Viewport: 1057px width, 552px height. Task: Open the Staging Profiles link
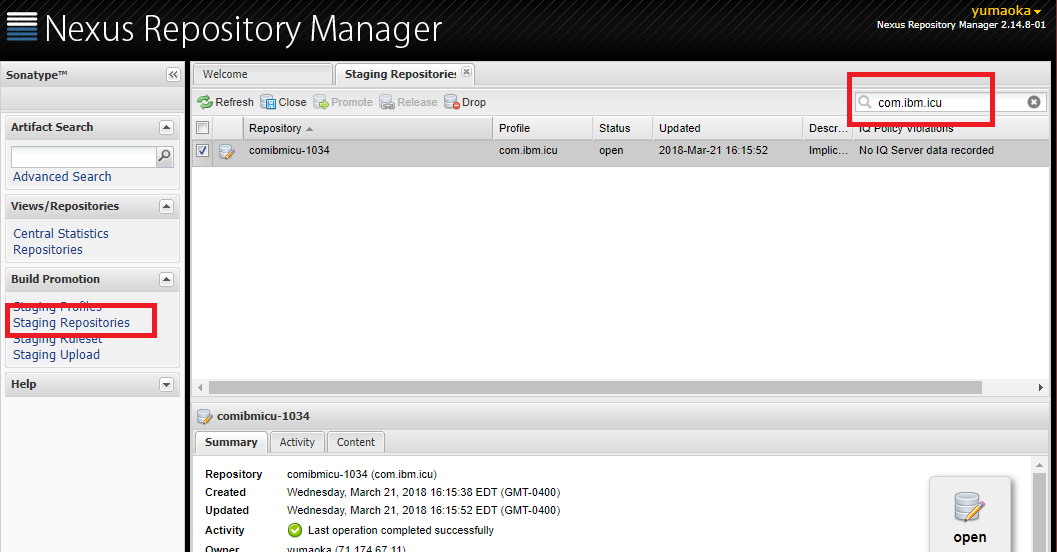(x=57, y=307)
